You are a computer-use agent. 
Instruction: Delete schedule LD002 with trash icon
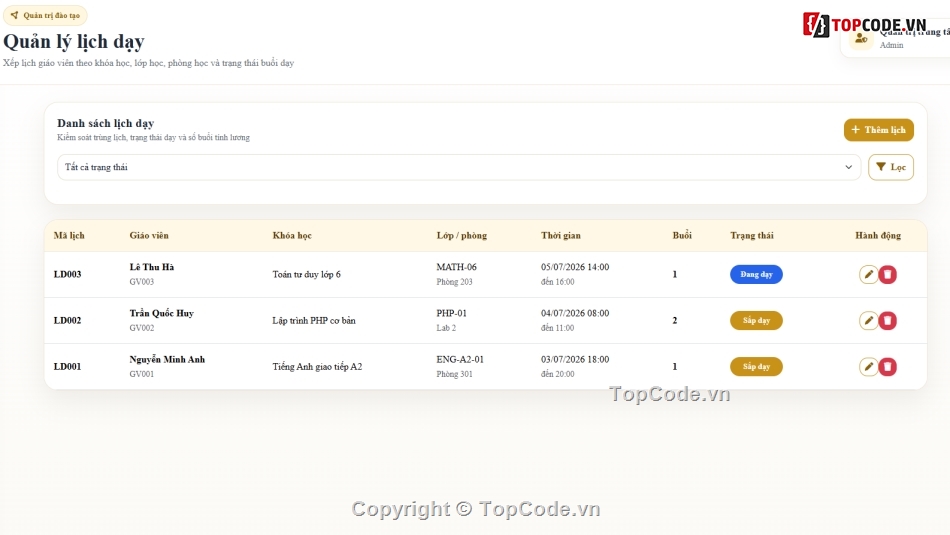coord(888,321)
